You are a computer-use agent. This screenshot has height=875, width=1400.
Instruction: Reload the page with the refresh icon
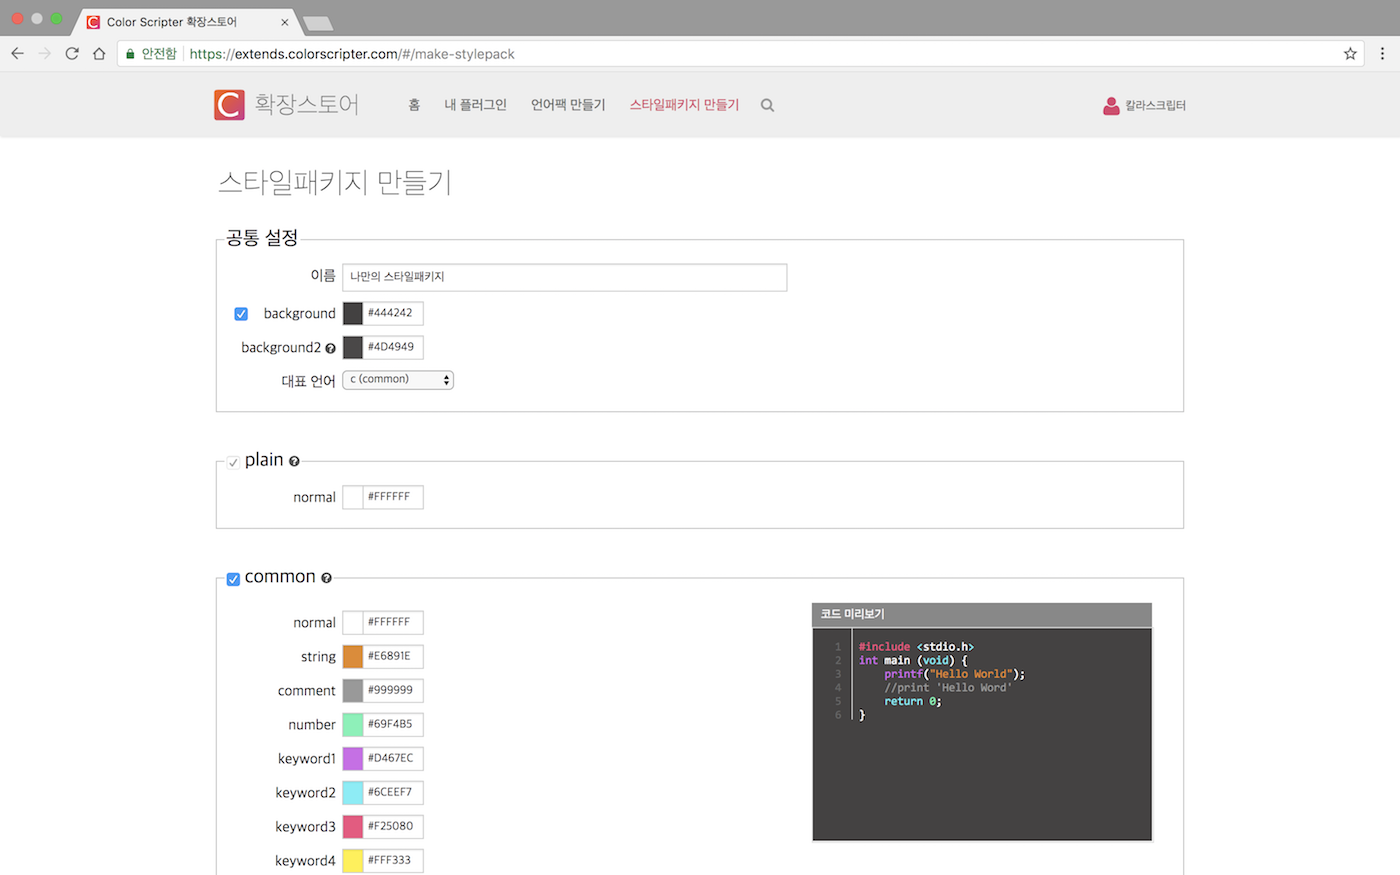click(x=72, y=54)
